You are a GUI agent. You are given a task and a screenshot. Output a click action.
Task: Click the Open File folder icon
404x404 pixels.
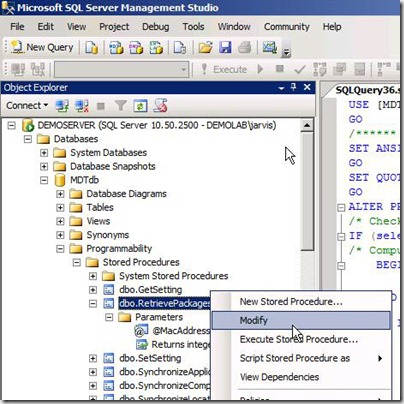point(205,47)
